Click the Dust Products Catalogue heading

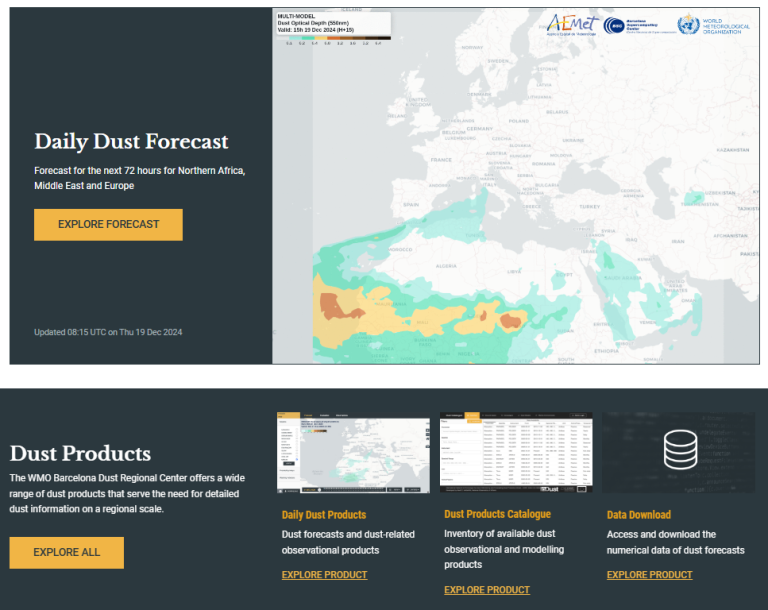[497, 514]
